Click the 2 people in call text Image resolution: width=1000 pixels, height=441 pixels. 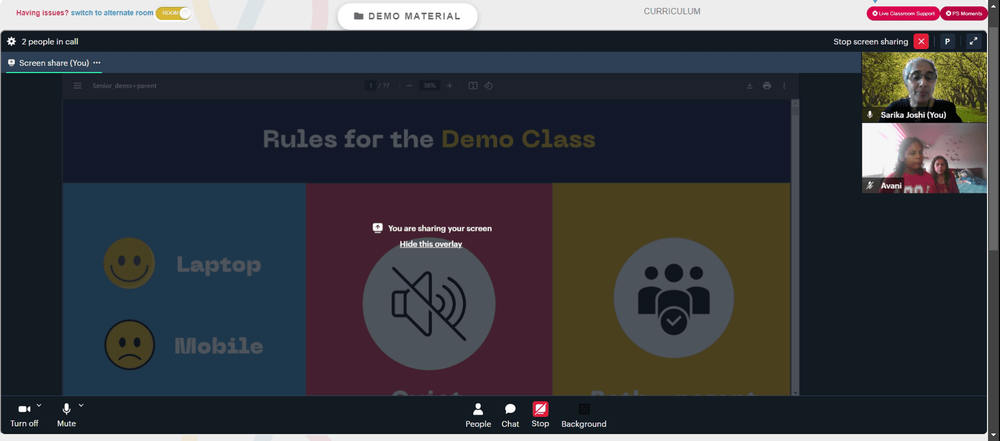pos(50,41)
